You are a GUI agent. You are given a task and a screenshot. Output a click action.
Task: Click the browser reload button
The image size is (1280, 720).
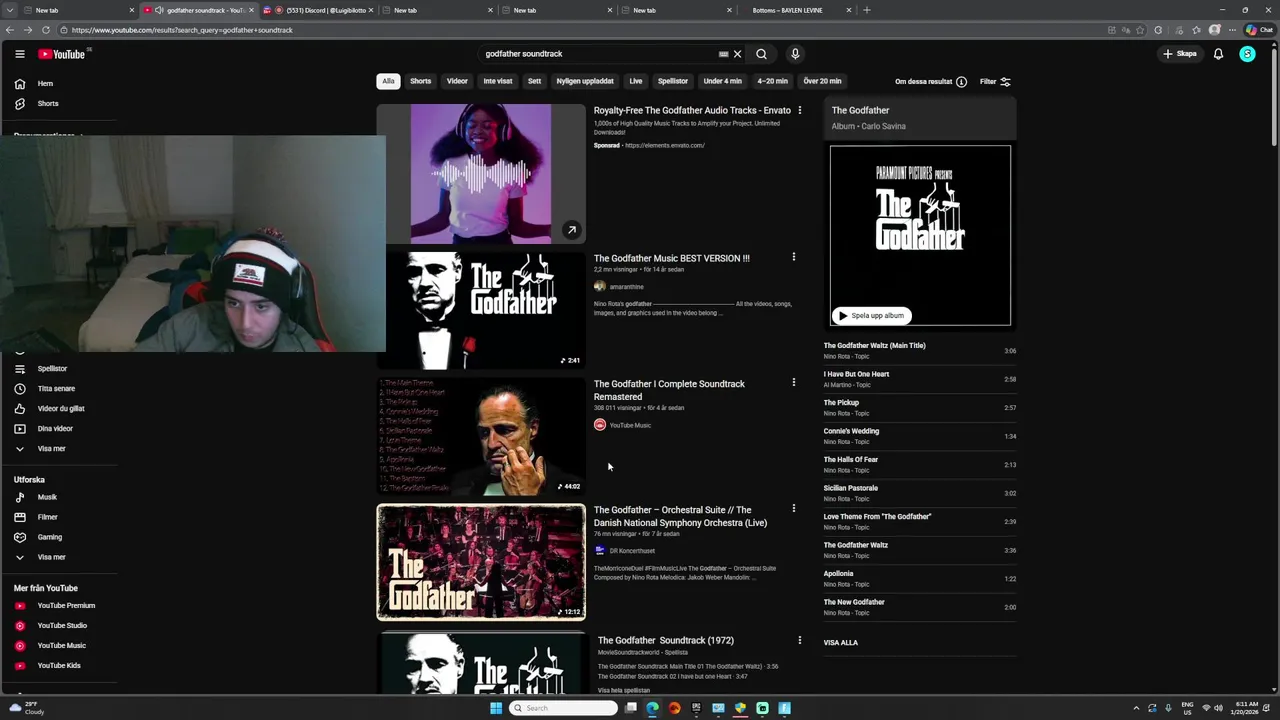pyautogui.click(x=45, y=30)
